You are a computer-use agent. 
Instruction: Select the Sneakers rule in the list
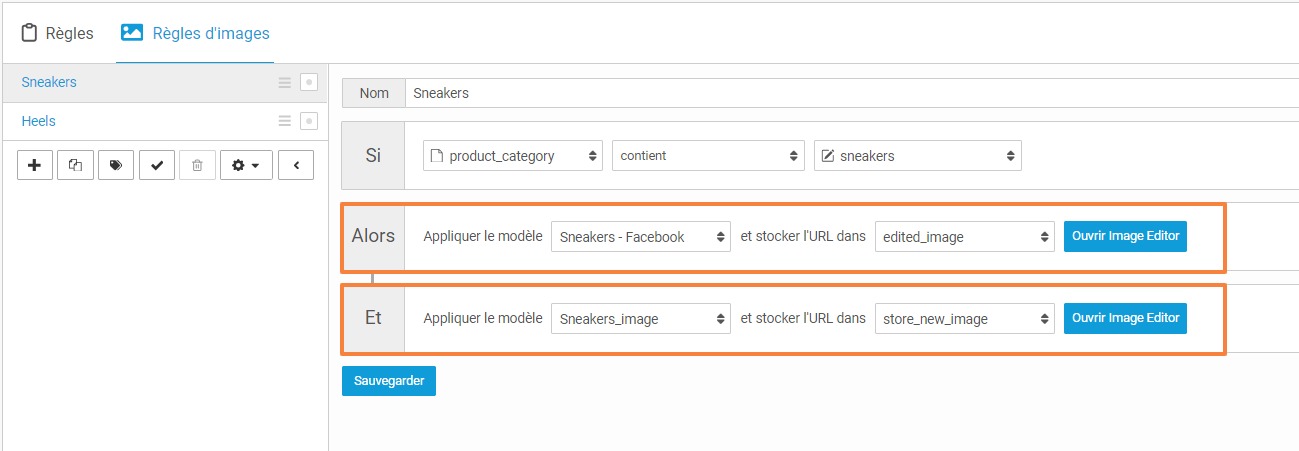(x=164, y=82)
